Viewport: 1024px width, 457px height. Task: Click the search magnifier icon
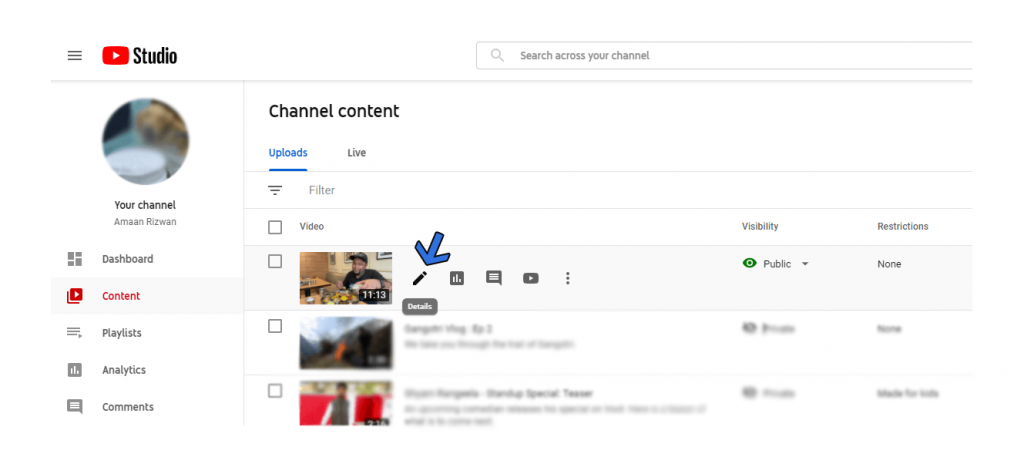(497, 55)
